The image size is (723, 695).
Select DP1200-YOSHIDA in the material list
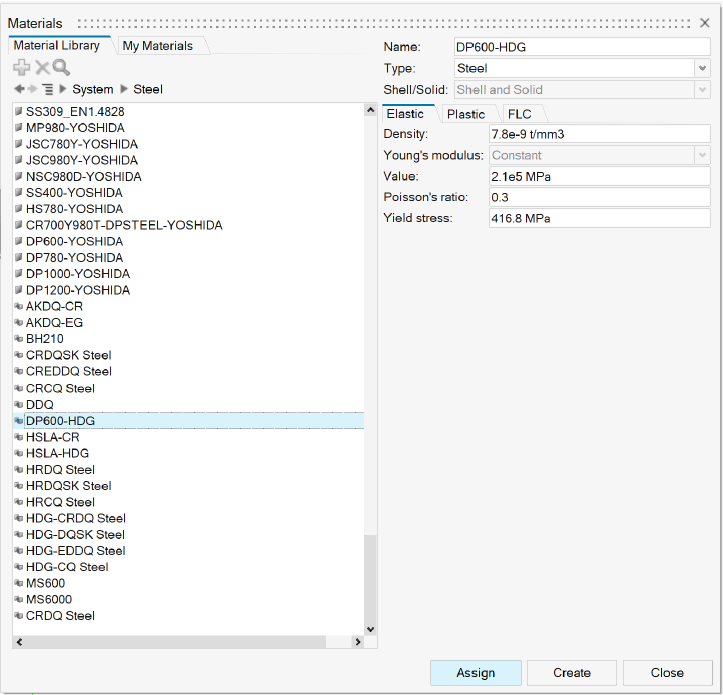(78, 290)
